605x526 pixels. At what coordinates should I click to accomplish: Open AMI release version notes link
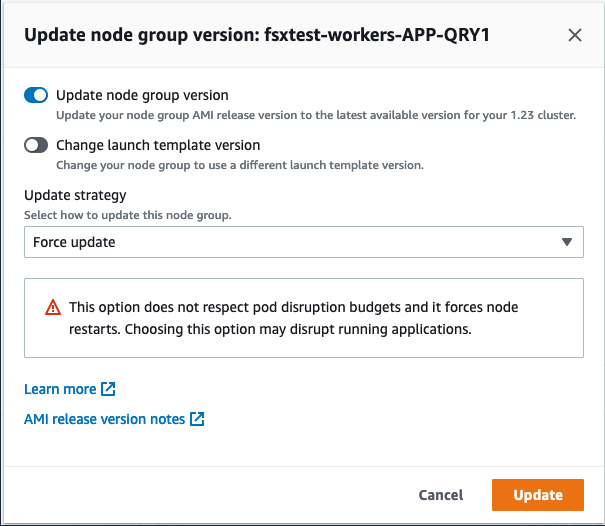(x=105, y=419)
